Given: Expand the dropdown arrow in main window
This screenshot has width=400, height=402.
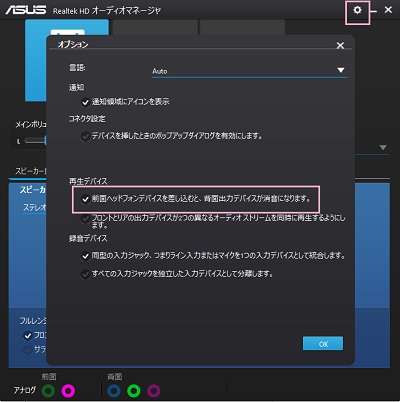Looking at the screenshot, I should tap(383, 147).
